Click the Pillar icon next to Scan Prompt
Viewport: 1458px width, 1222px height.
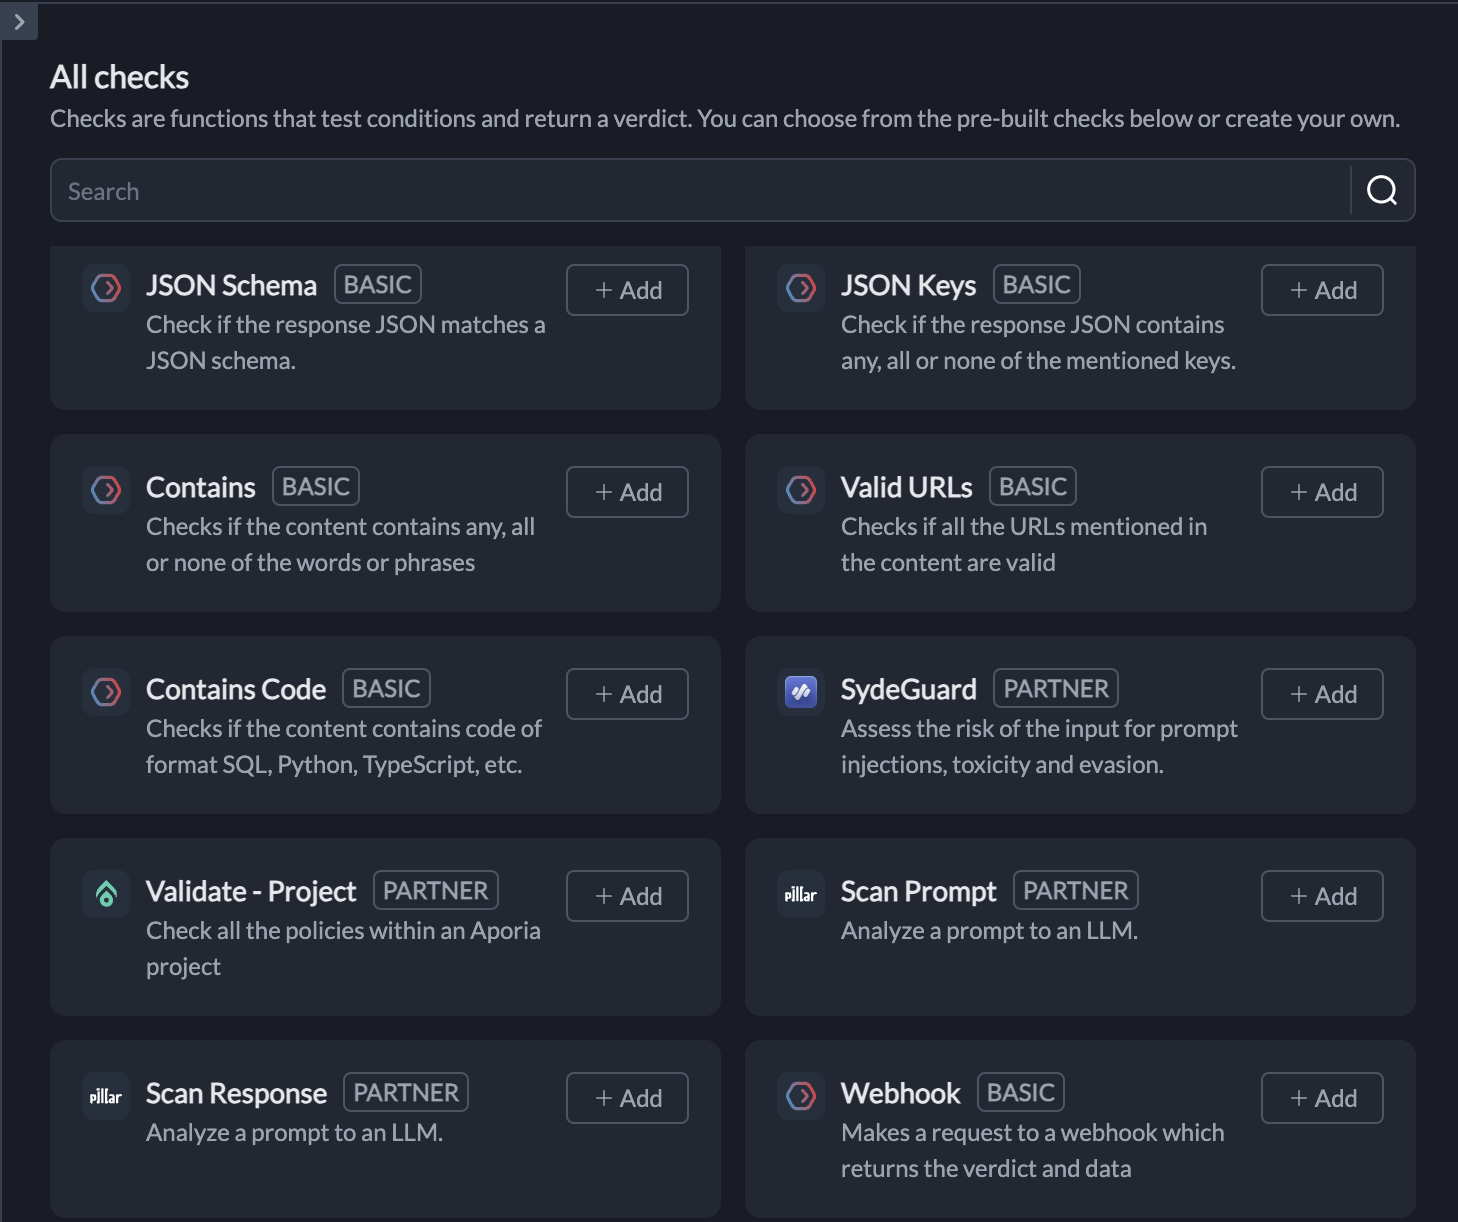[x=800, y=894]
